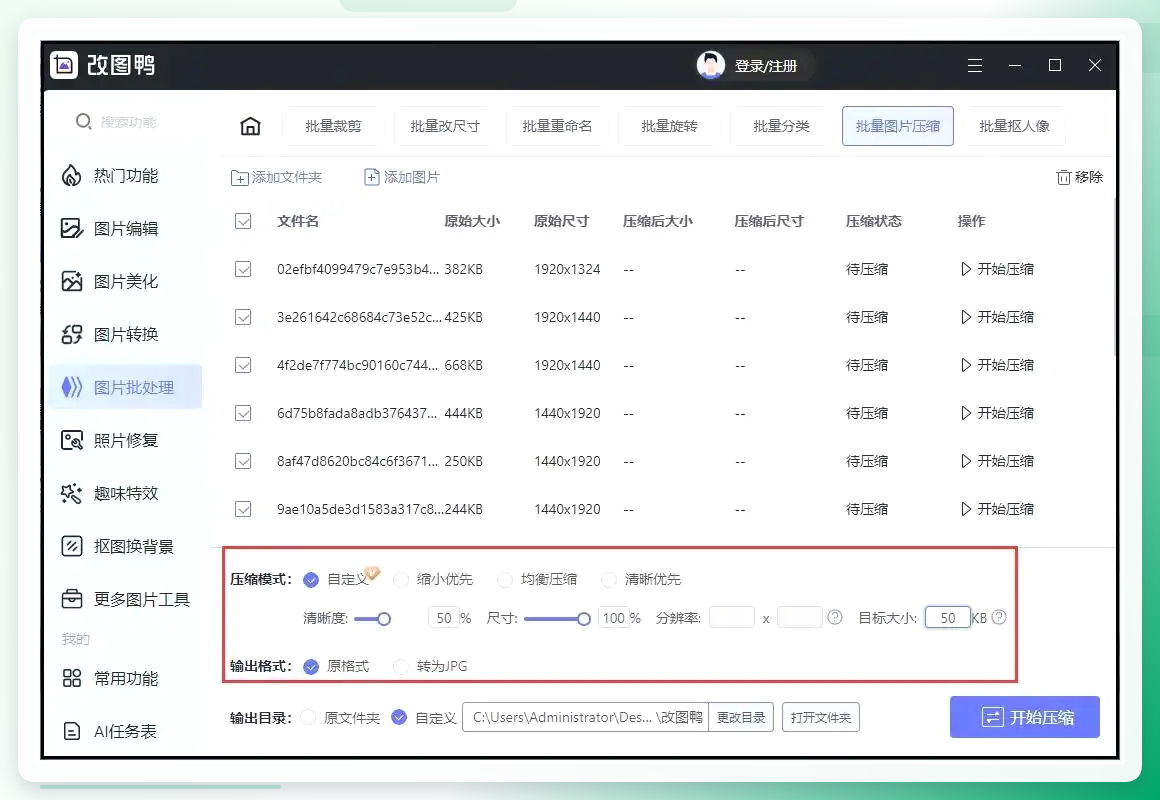Click the 目标大小 KB input field
Screen dimensions: 1160x800
point(948,618)
